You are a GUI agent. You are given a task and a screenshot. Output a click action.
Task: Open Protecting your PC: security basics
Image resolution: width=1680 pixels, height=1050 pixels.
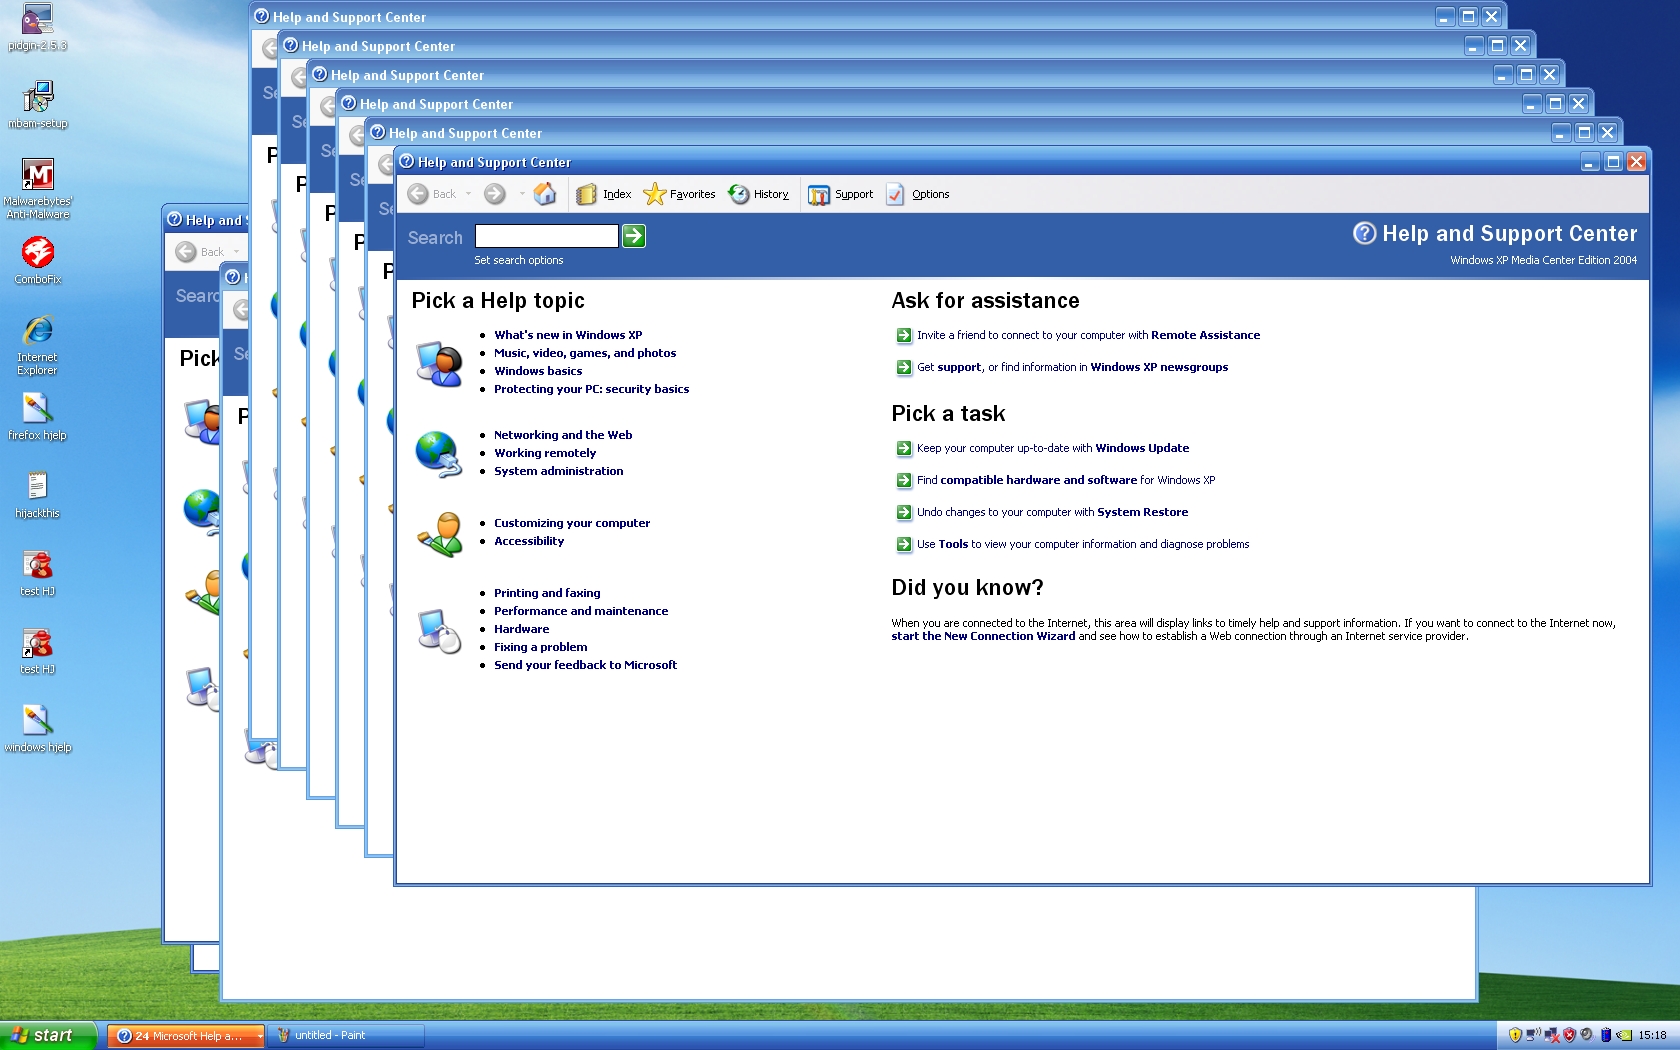pyautogui.click(x=591, y=389)
